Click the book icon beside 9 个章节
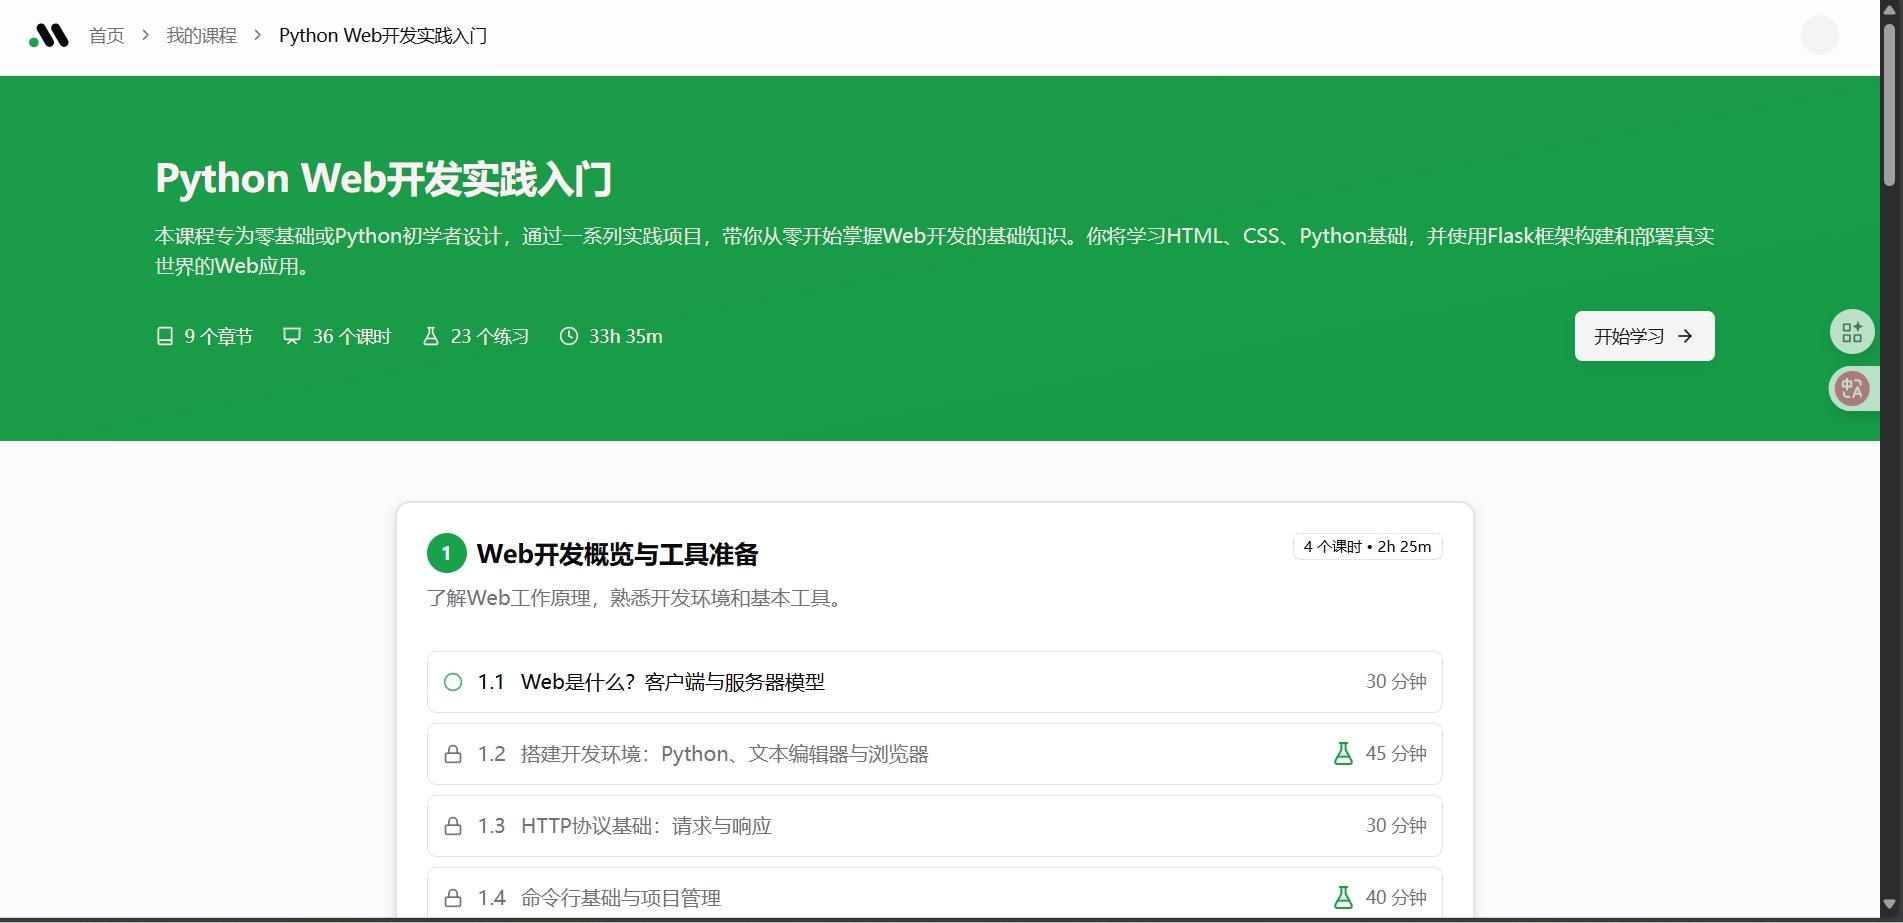The image size is (1903, 923). [x=165, y=336]
